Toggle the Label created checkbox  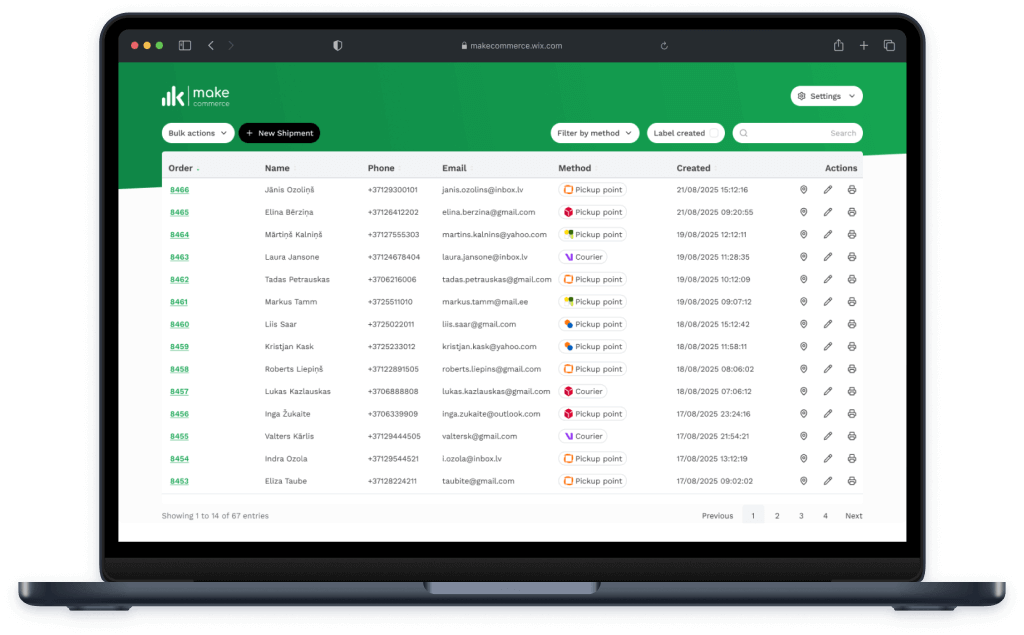tap(715, 133)
